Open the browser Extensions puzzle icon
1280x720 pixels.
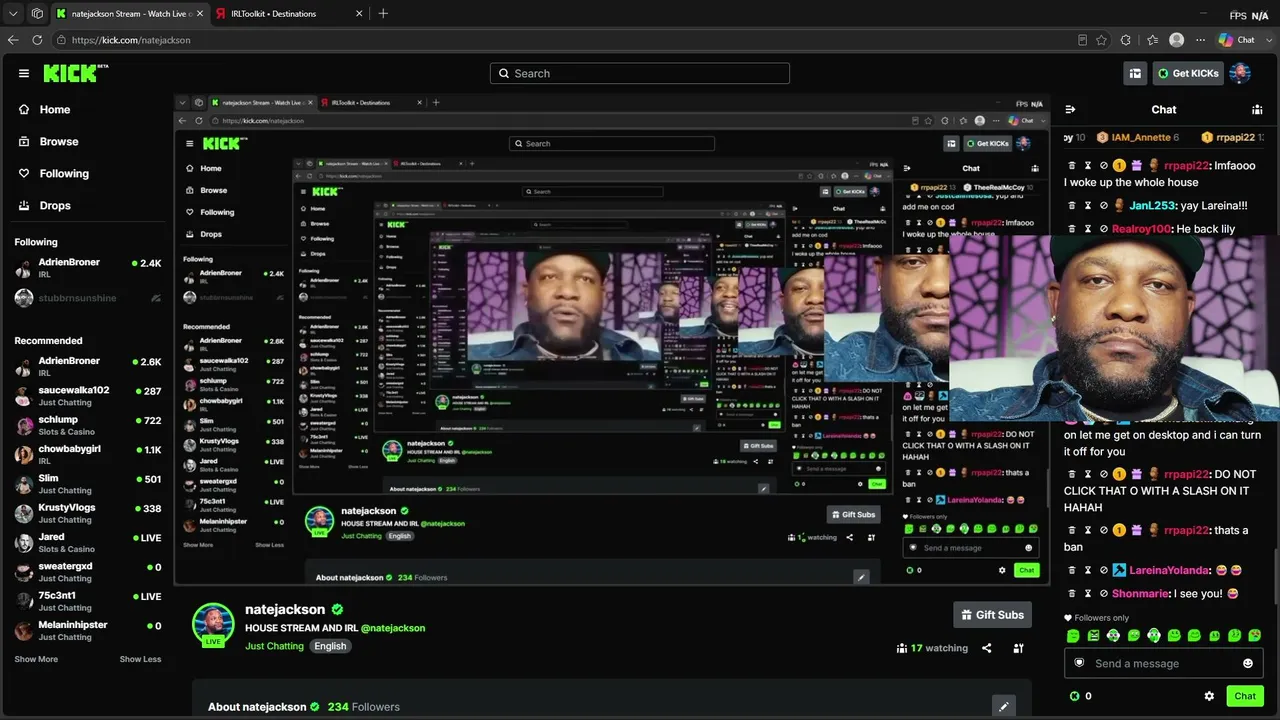click(1126, 40)
